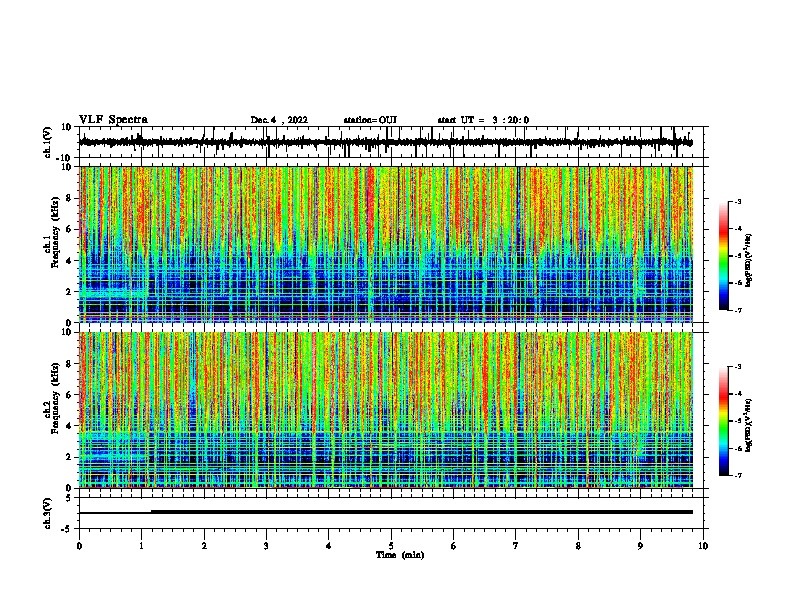Click the "6" minute tick on the time axis
792x612 pixels.
point(454,546)
